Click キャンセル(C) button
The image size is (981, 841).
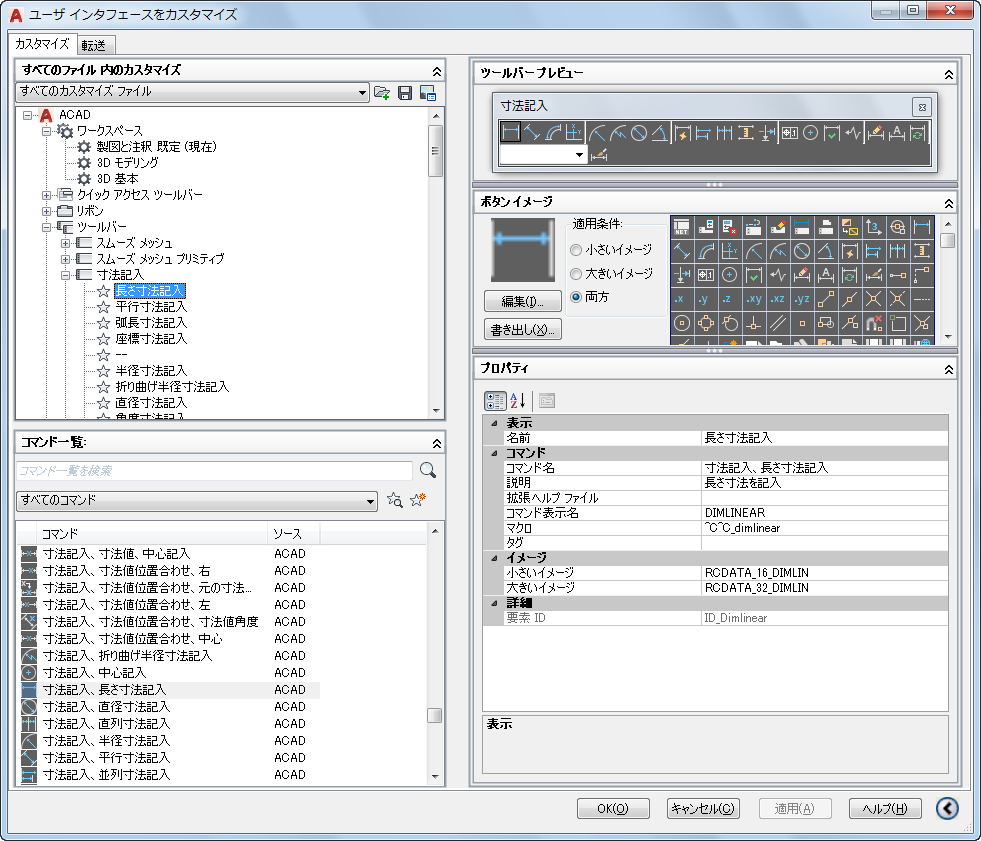(x=703, y=808)
